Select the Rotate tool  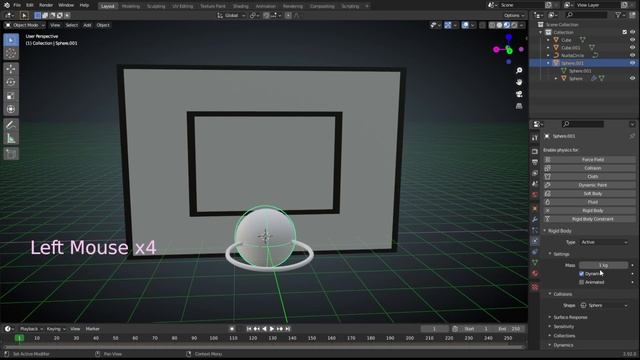pos(11,82)
